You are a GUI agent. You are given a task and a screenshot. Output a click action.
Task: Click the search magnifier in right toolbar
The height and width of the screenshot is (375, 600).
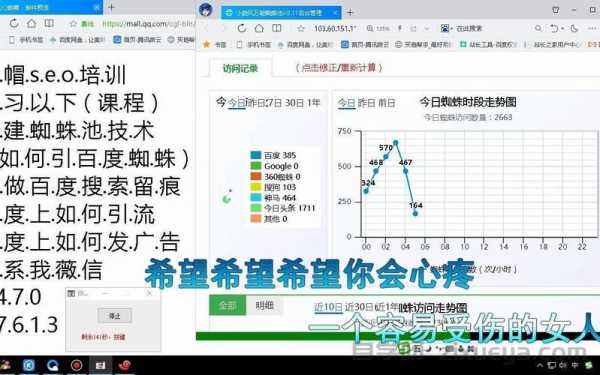pyautogui.click(x=538, y=28)
